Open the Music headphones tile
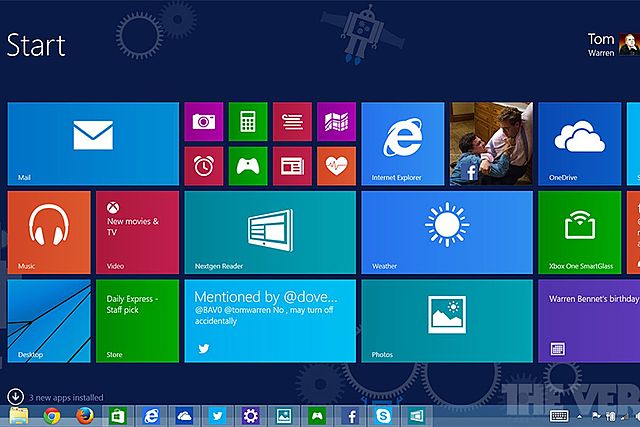The height and width of the screenshot is (427, 640). pos(49,232)
